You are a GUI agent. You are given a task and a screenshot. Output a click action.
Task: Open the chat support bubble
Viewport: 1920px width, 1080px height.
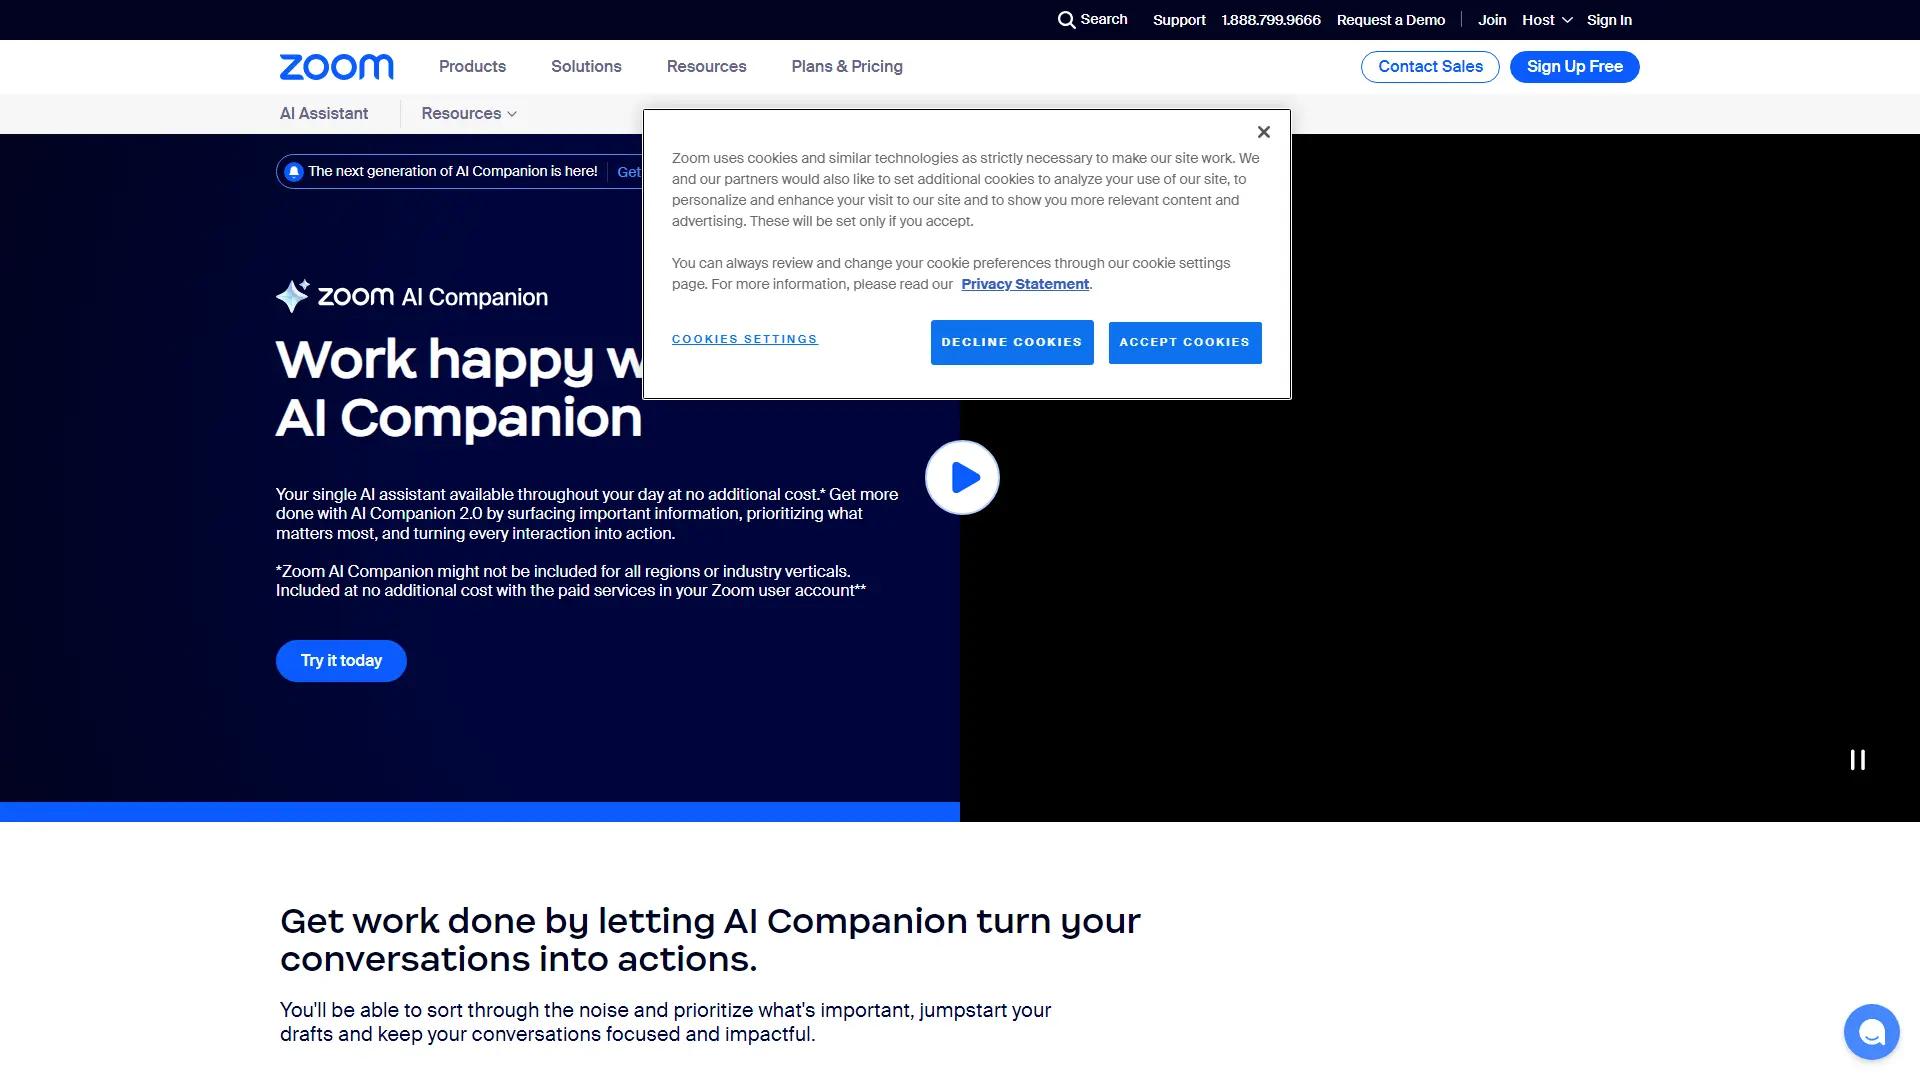pos(1871,1031)
